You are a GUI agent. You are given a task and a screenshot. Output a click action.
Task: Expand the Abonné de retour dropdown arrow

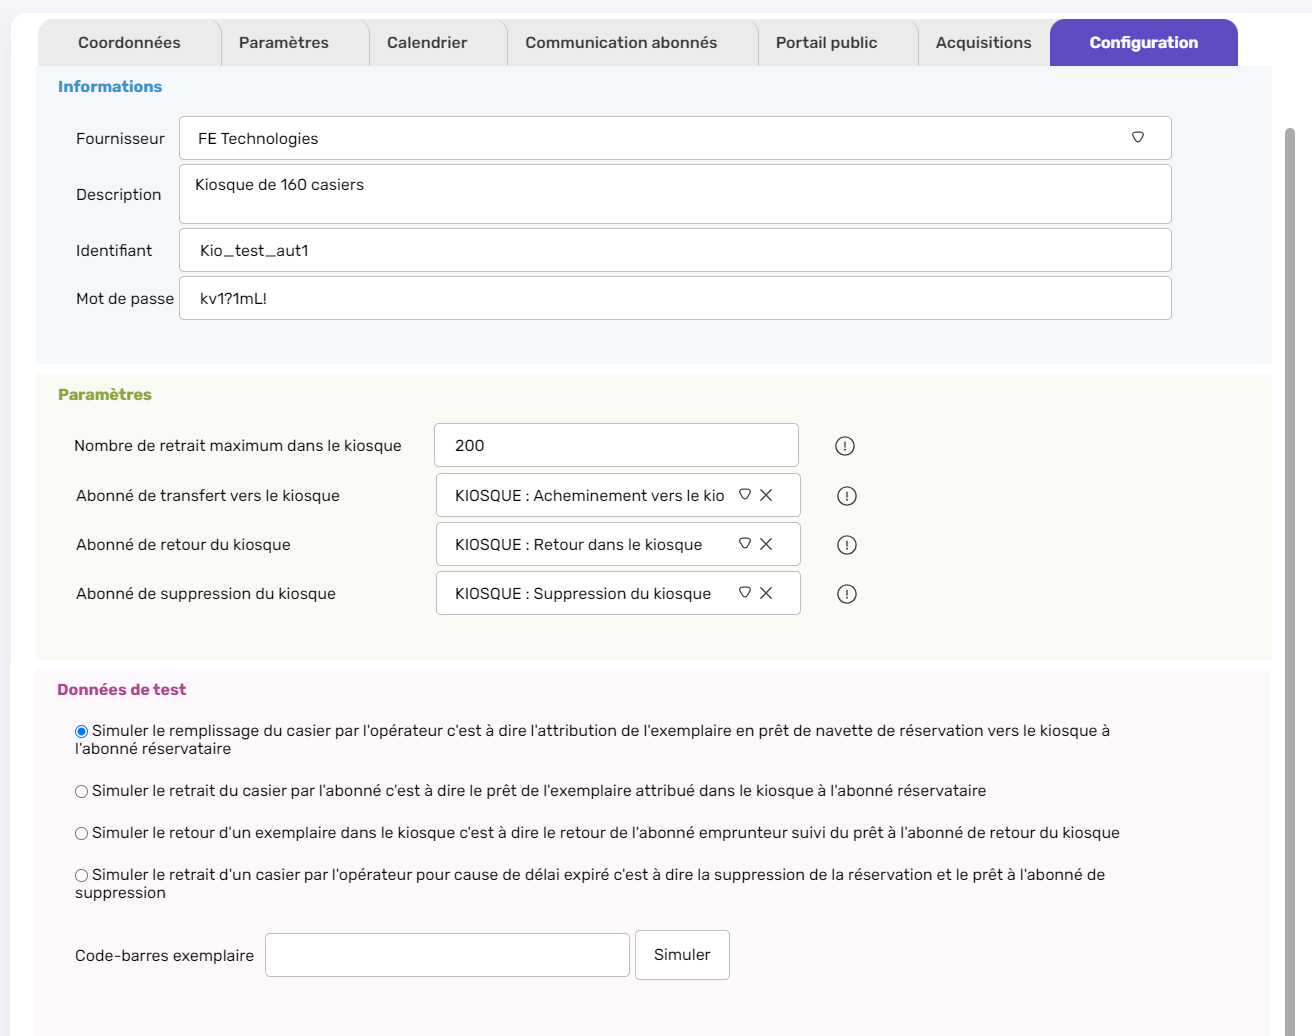[x=745, y=544]
